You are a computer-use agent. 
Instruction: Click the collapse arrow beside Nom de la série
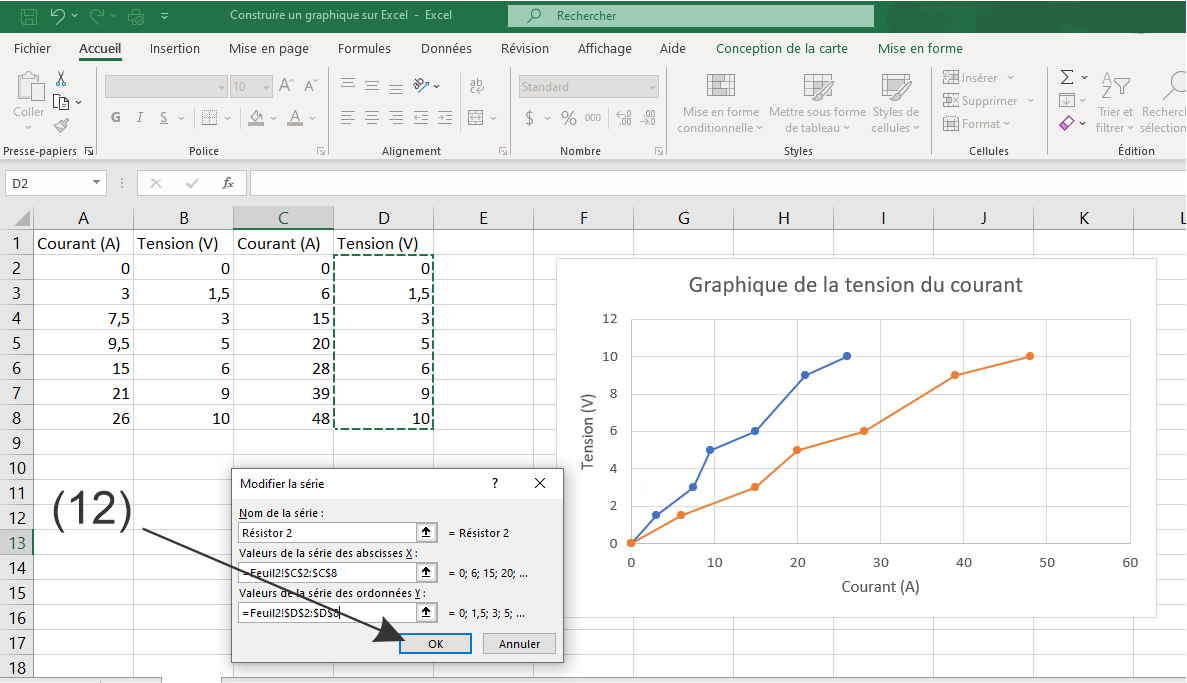427,533
